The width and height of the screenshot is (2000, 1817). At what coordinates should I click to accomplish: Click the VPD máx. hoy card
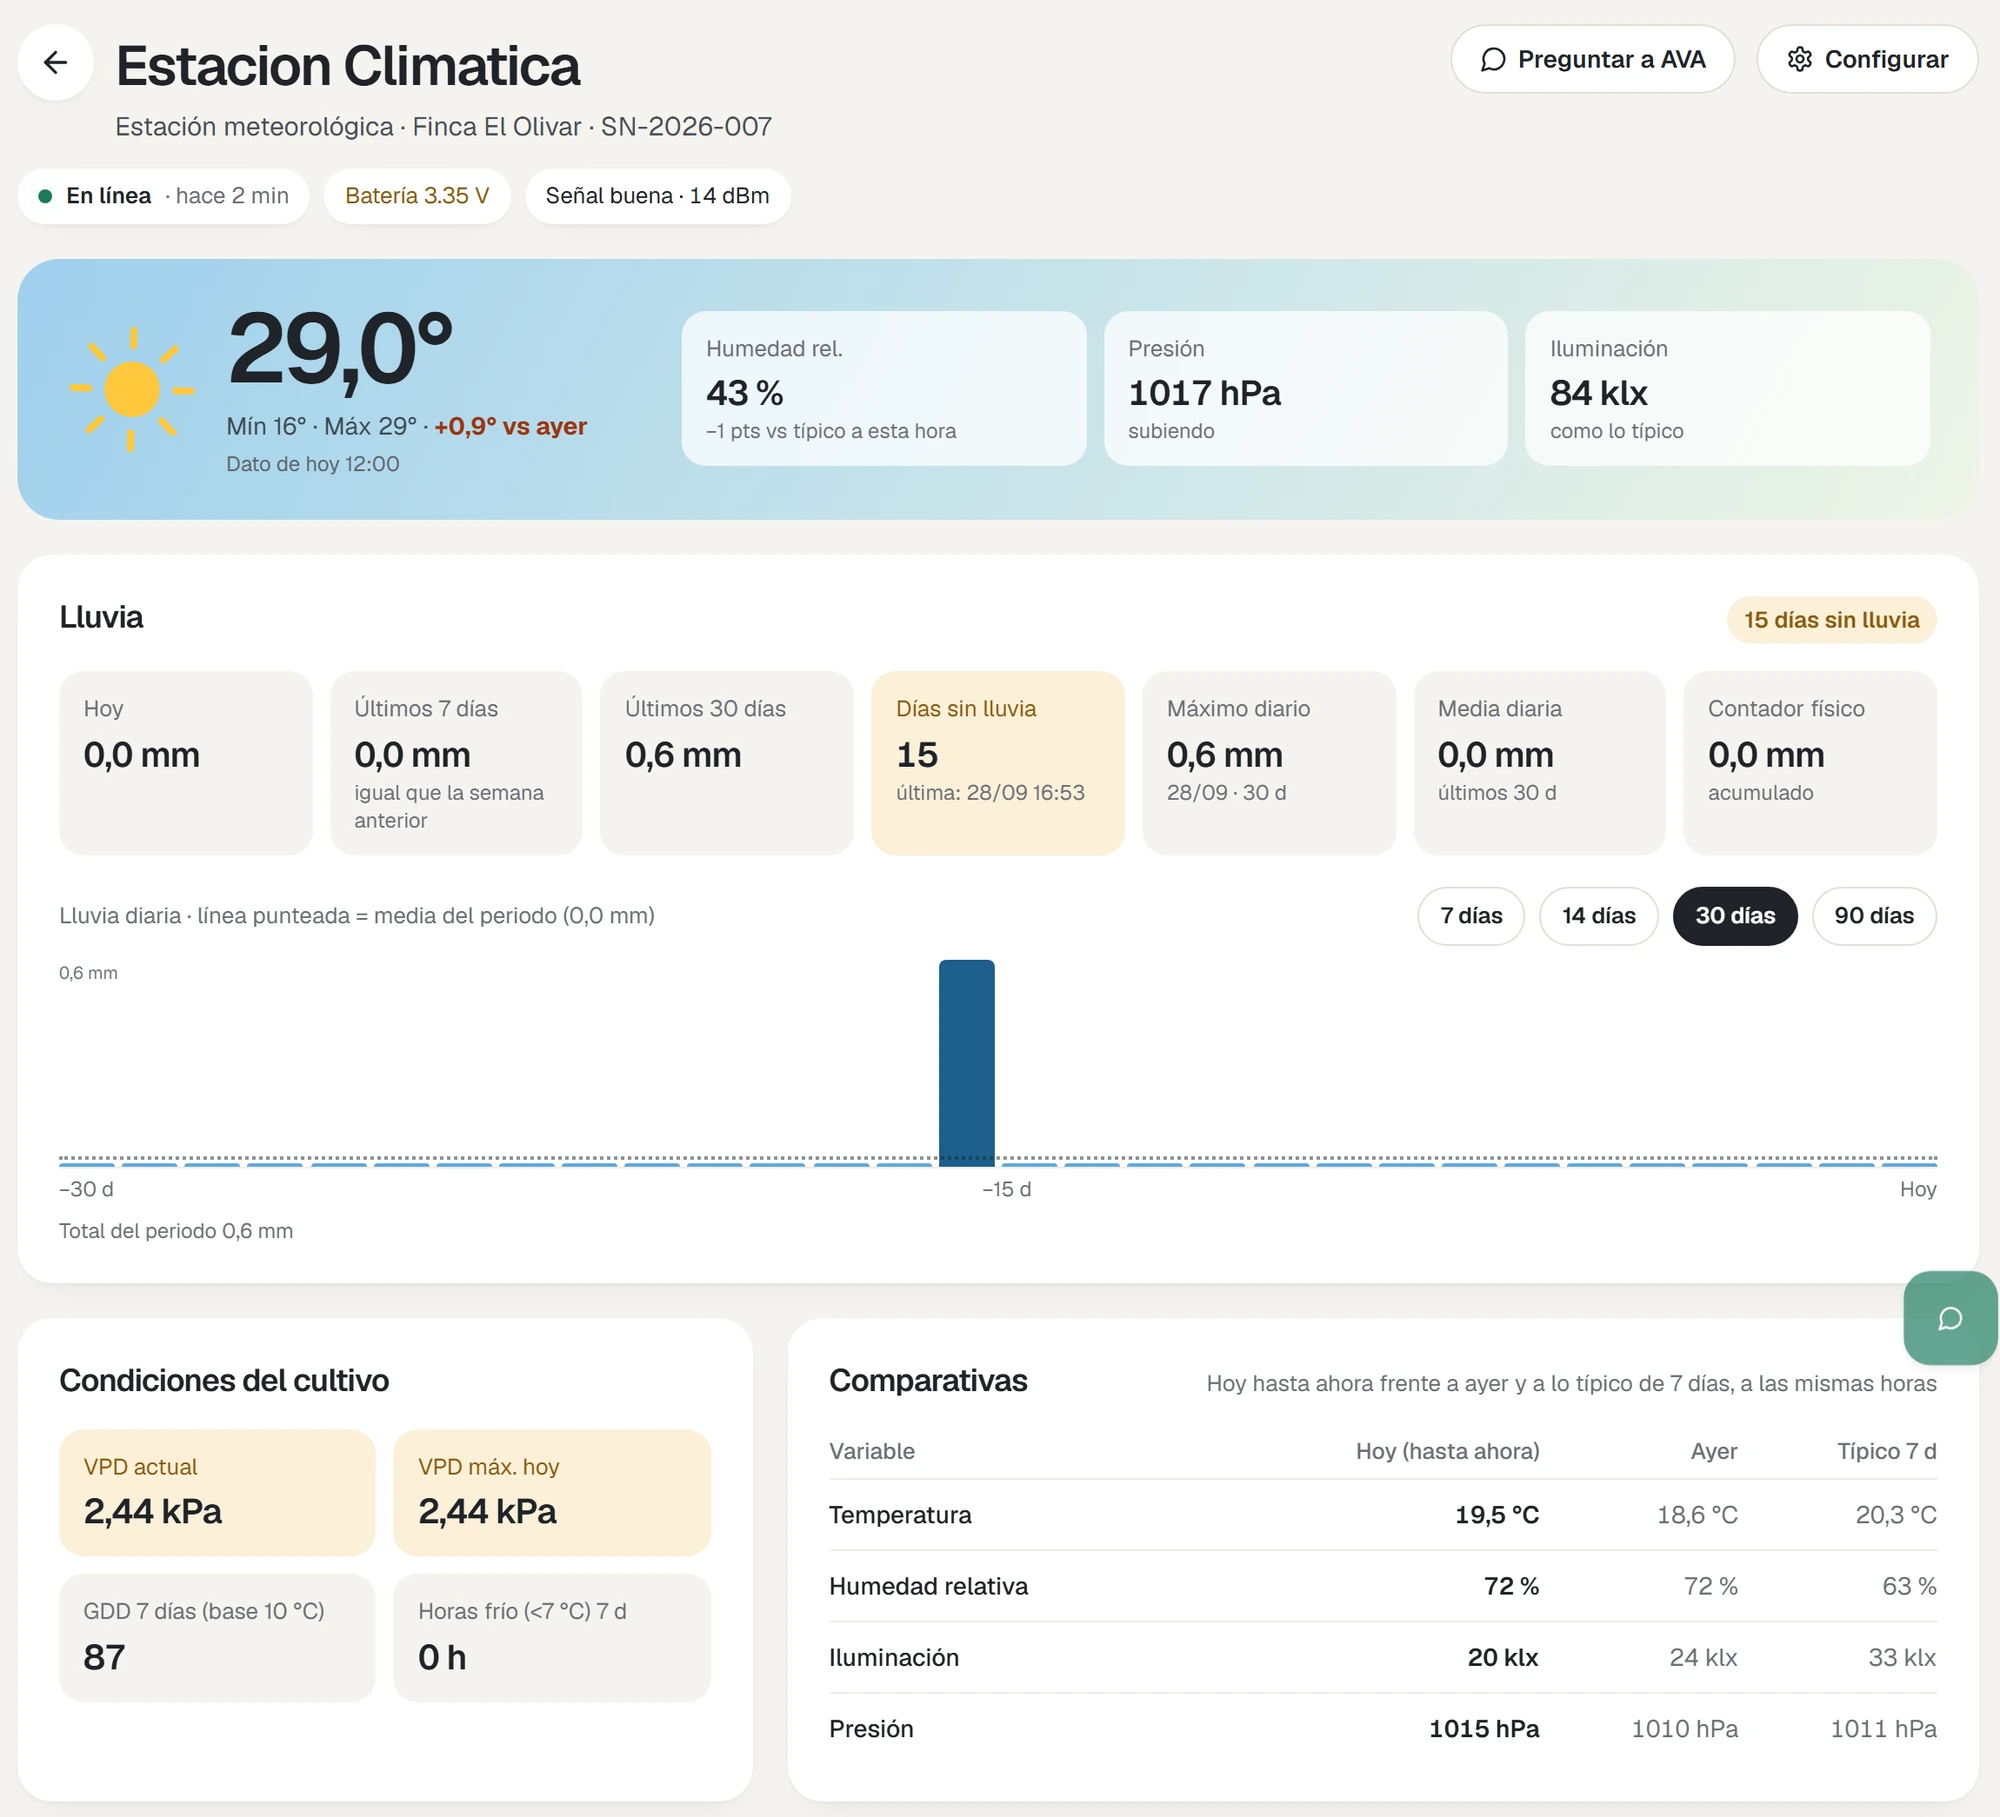(x=552, y=1492)
